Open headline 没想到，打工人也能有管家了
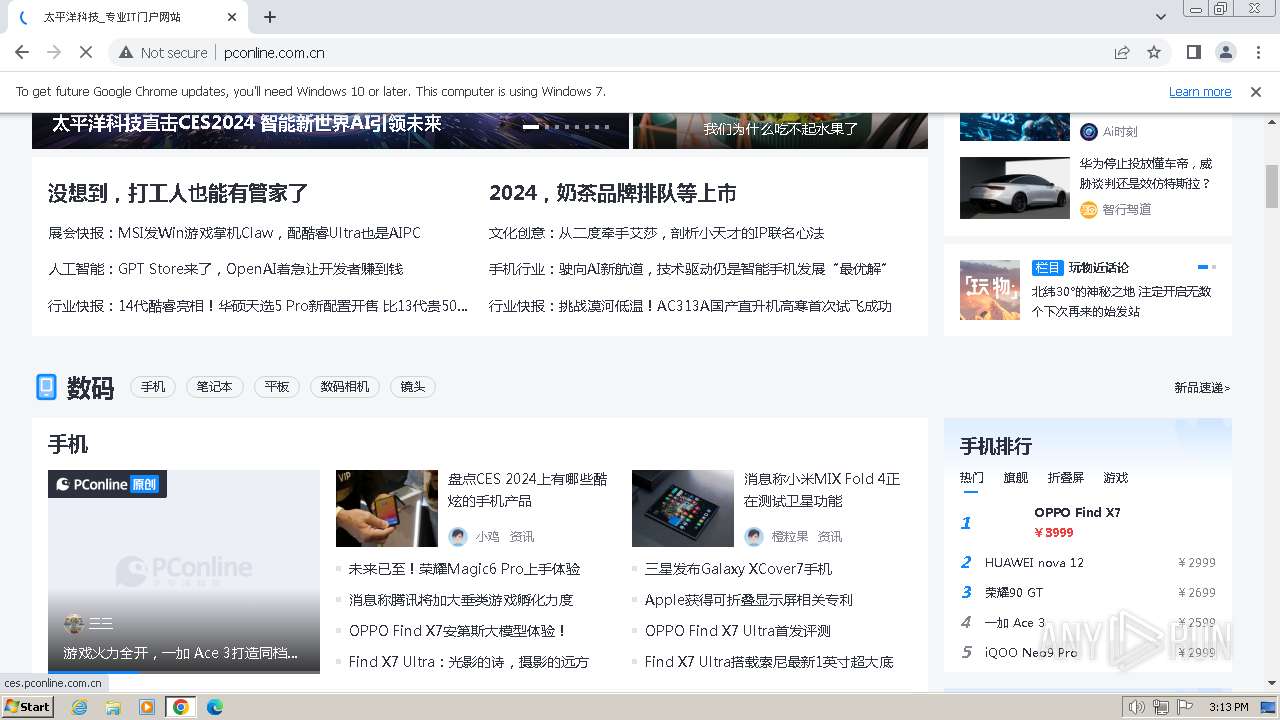Viewport: 1280px width, 720px height. (x=178, y=193)
